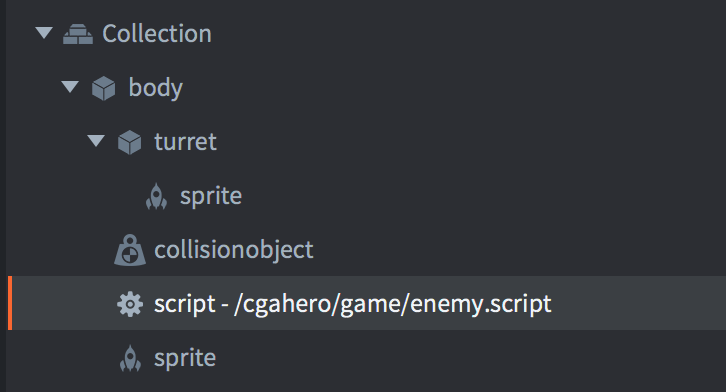The image size is (726, 392).
Task: Select the sprite under turret
Action: click(211, 197)
